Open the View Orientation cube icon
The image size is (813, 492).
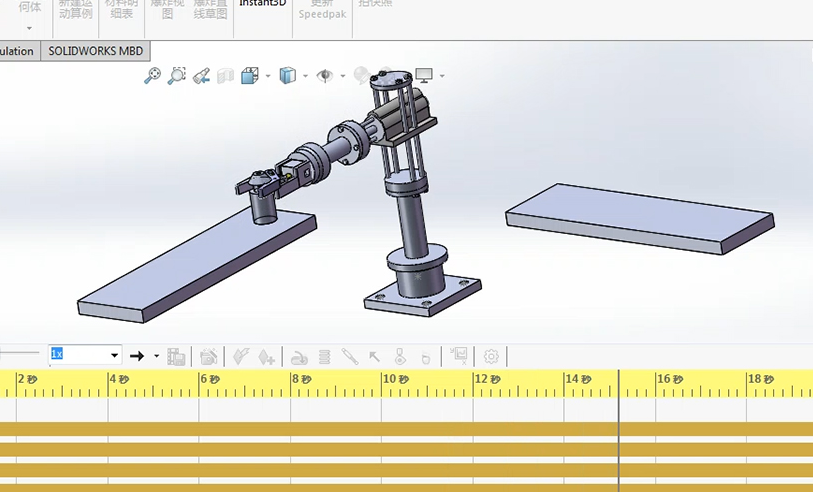[x=250, y=76]
